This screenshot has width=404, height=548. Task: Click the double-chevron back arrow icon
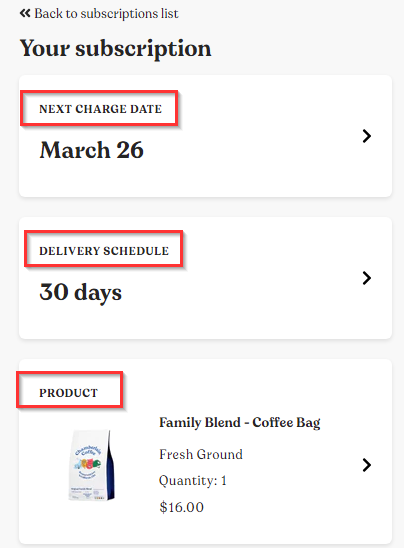tap(25, 14)
